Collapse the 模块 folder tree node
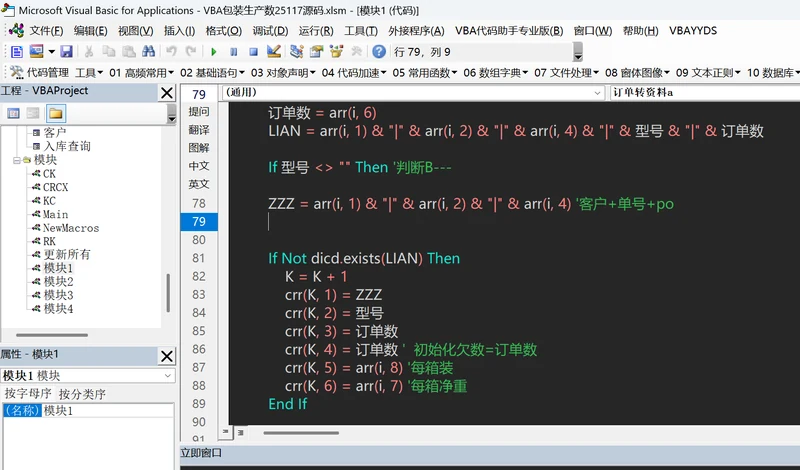The width and height of the screenshot is (800, 470). [x=16, y=160]
